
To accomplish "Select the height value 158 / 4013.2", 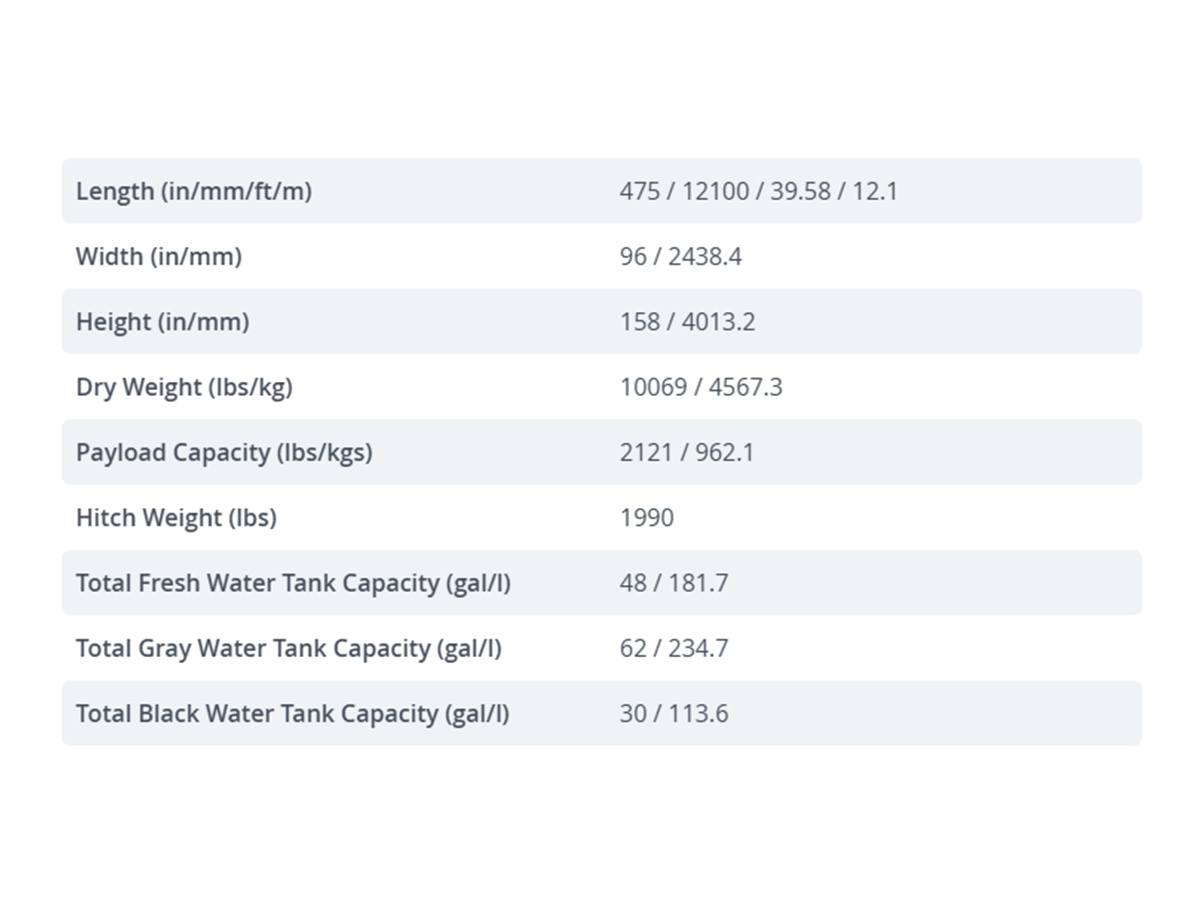I will pyautogui.click(x=687, y=321).
